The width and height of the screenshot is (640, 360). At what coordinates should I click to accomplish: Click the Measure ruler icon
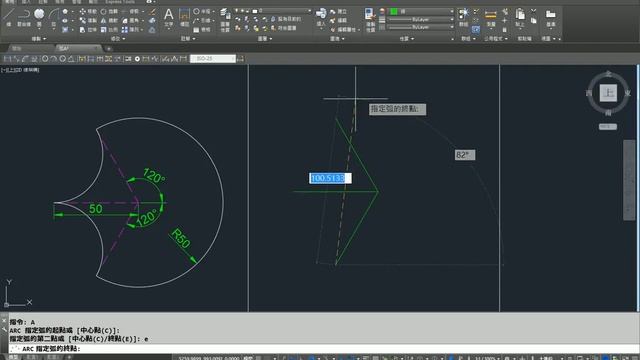tap(491, 16)
